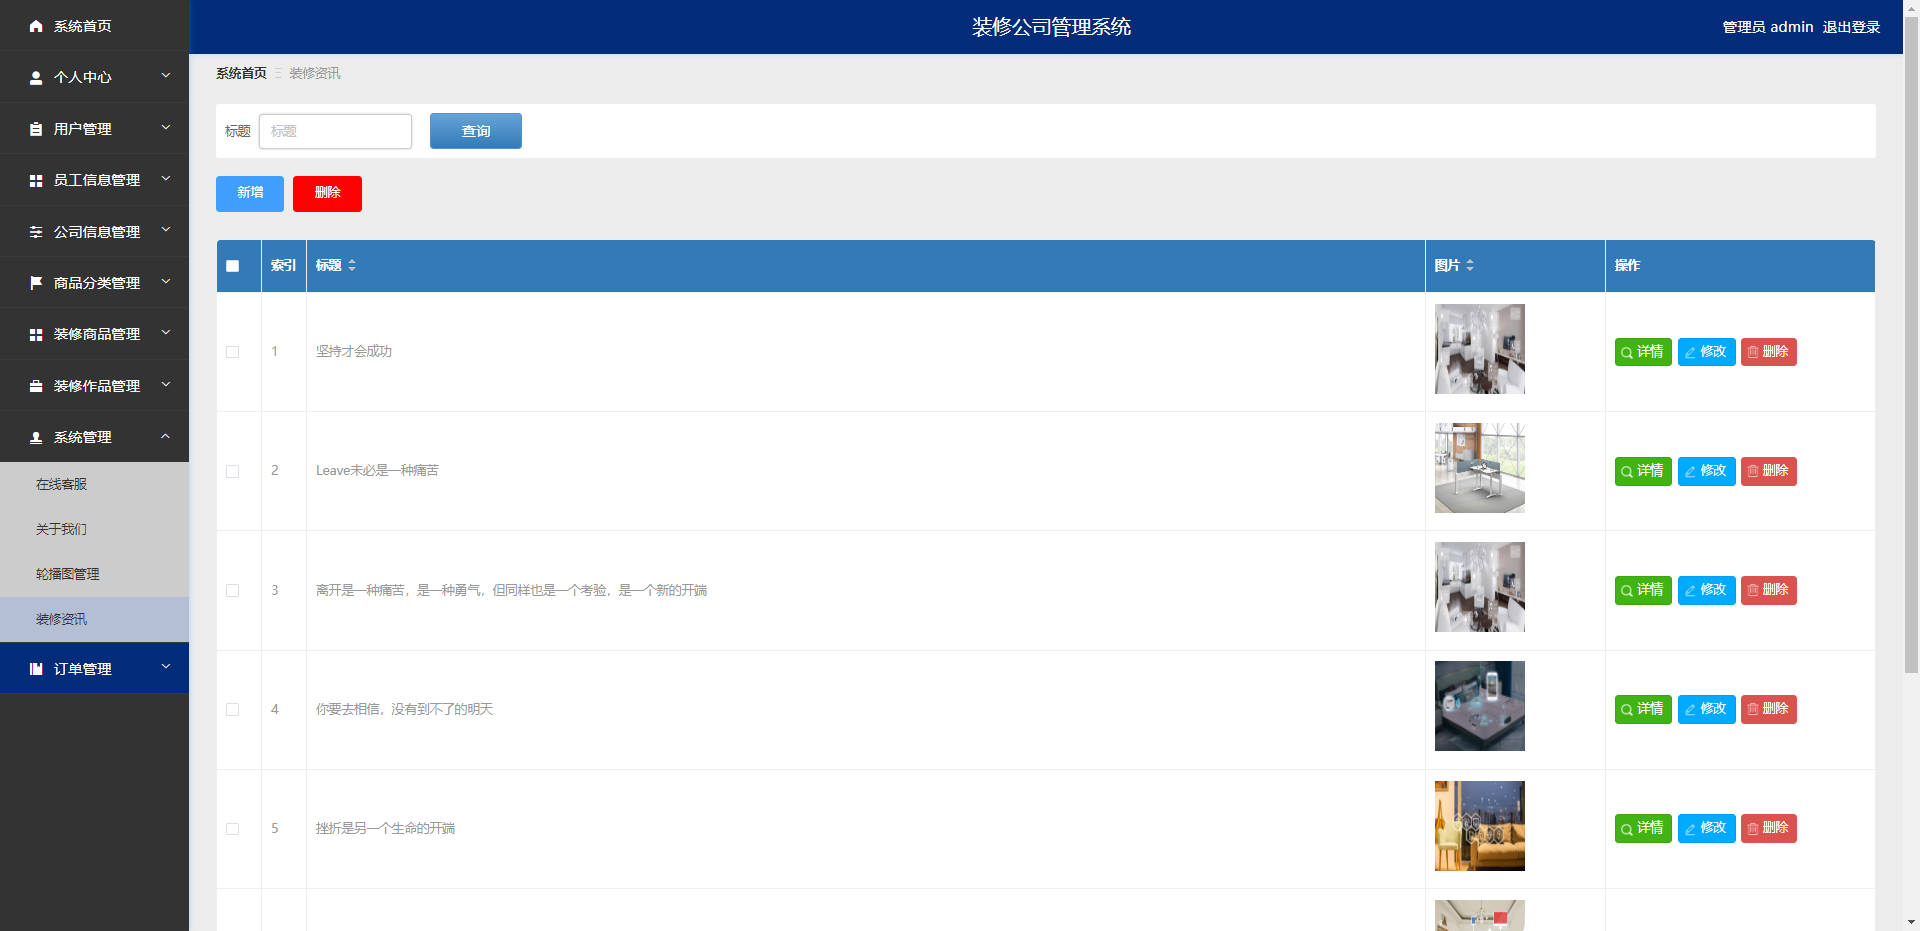Click the briefcase icon beside 装修作品管理
The image size is (1920, 931).
(x=36, y=386)
